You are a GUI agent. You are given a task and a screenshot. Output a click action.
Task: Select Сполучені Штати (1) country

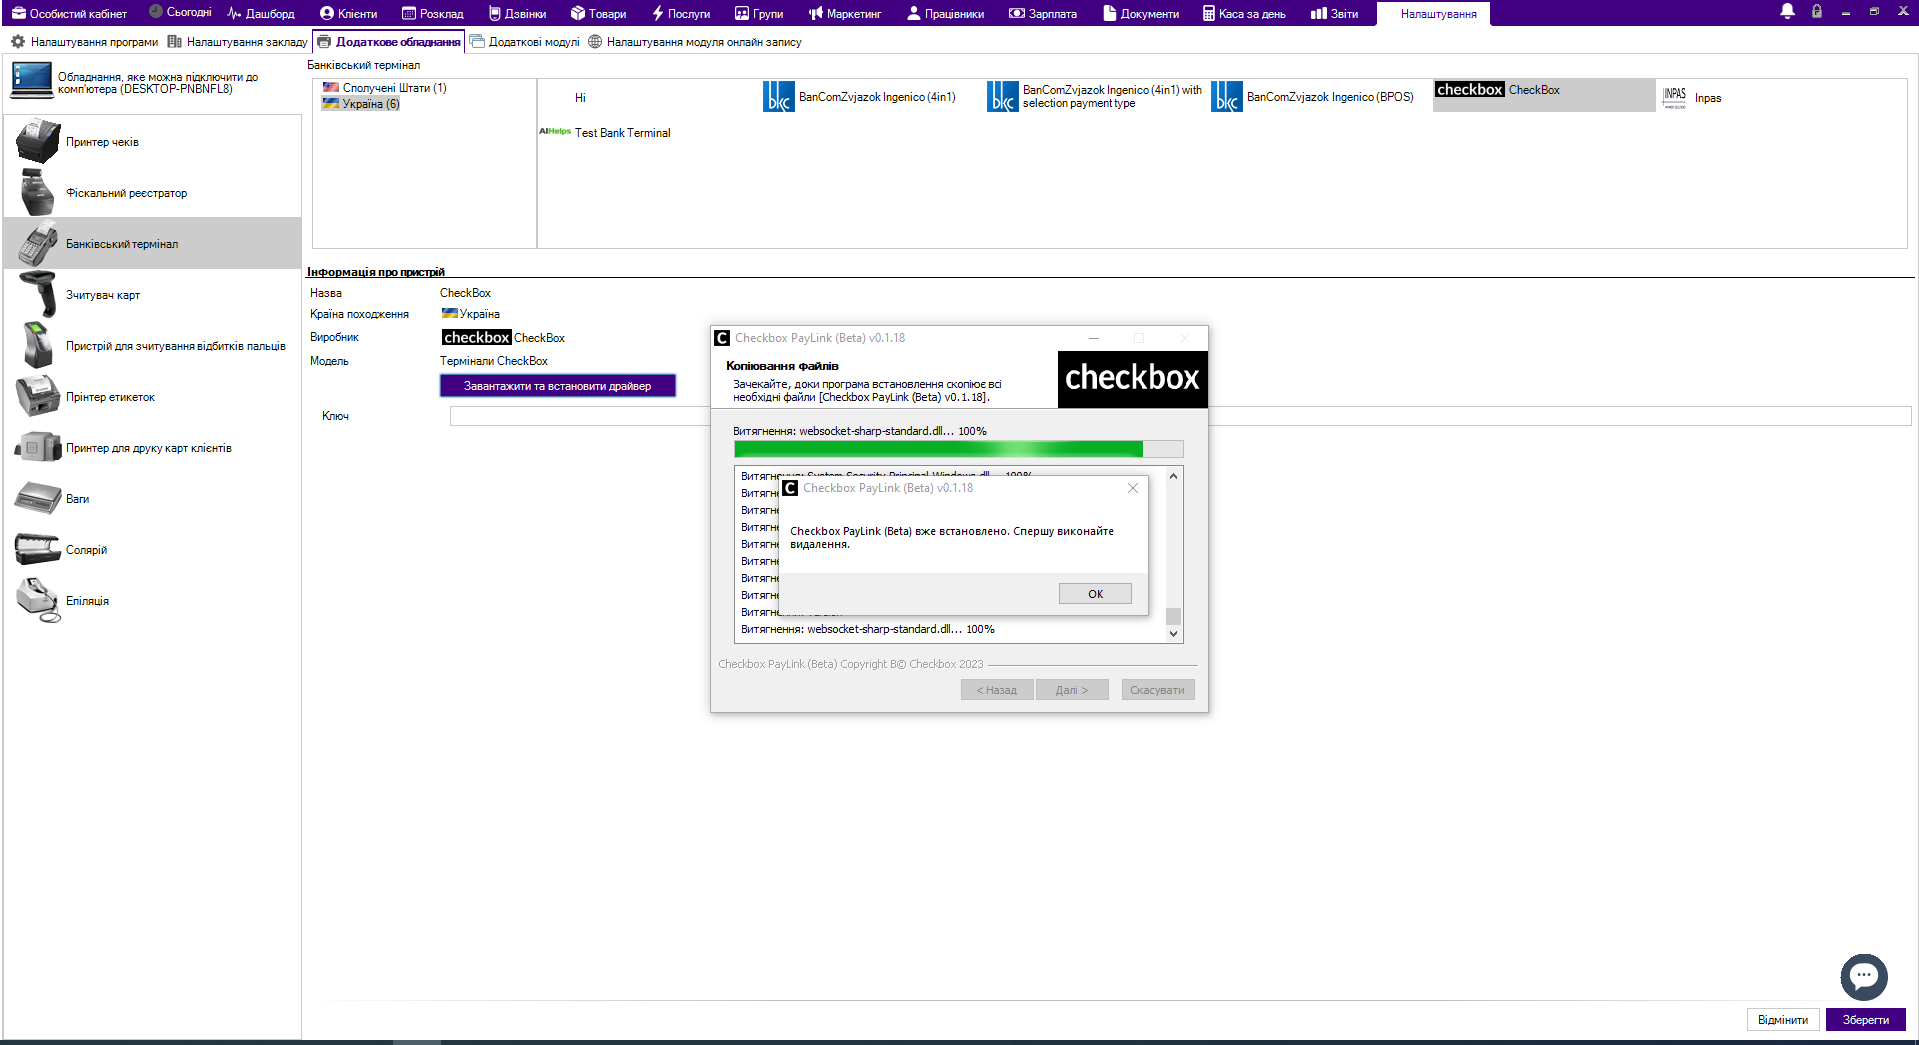pos(385,88)
